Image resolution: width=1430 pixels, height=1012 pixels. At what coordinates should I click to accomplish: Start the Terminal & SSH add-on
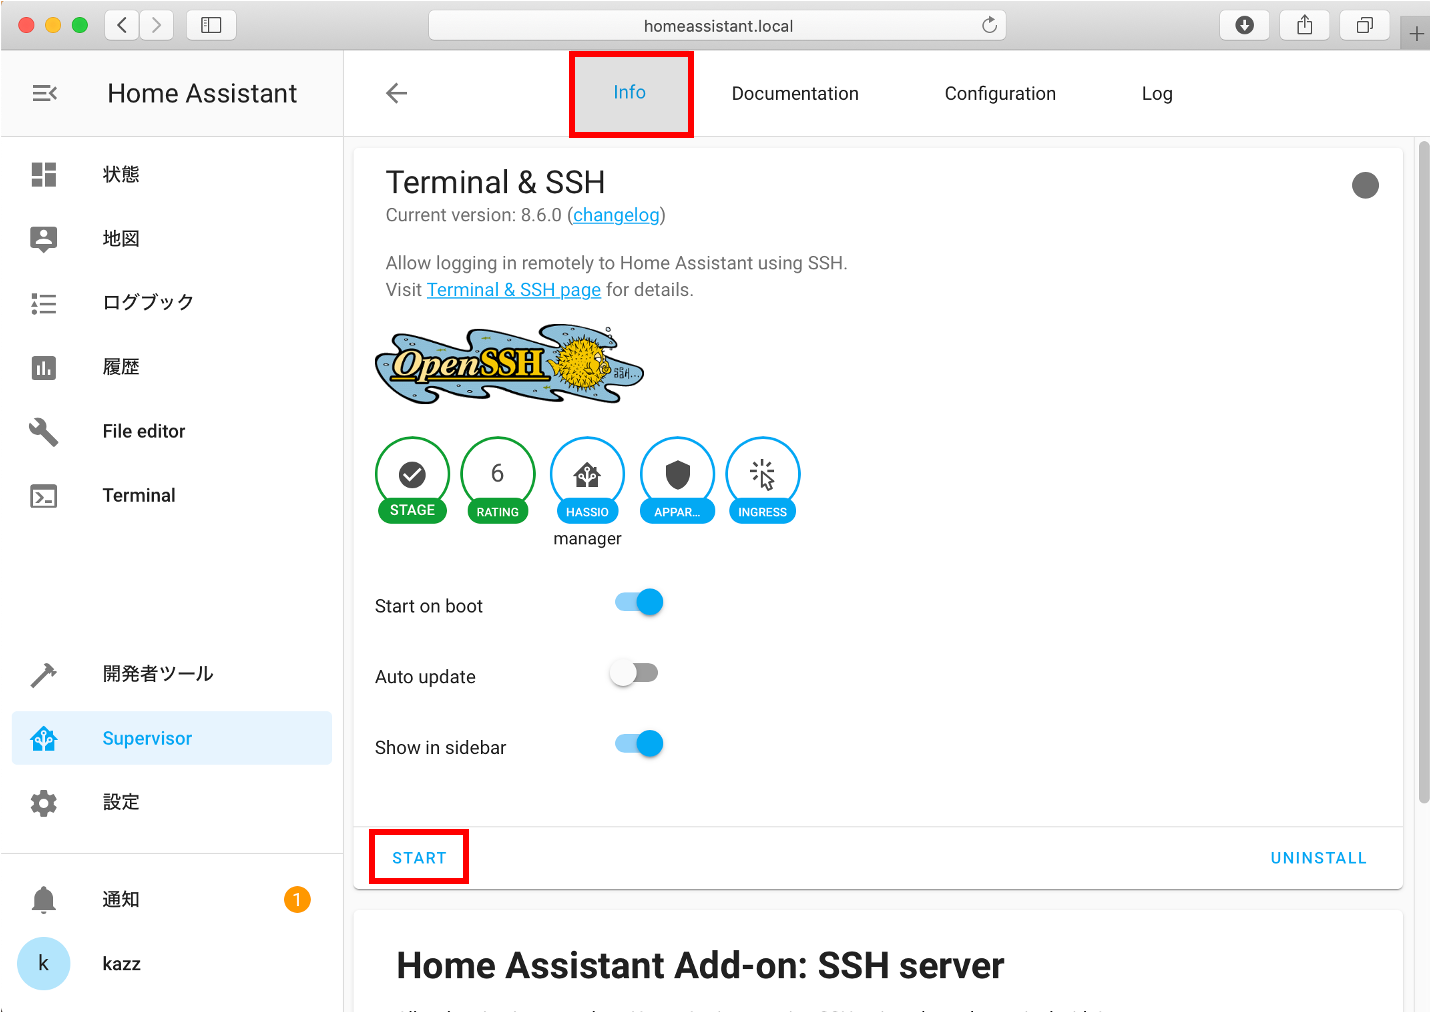coord(419,858)
